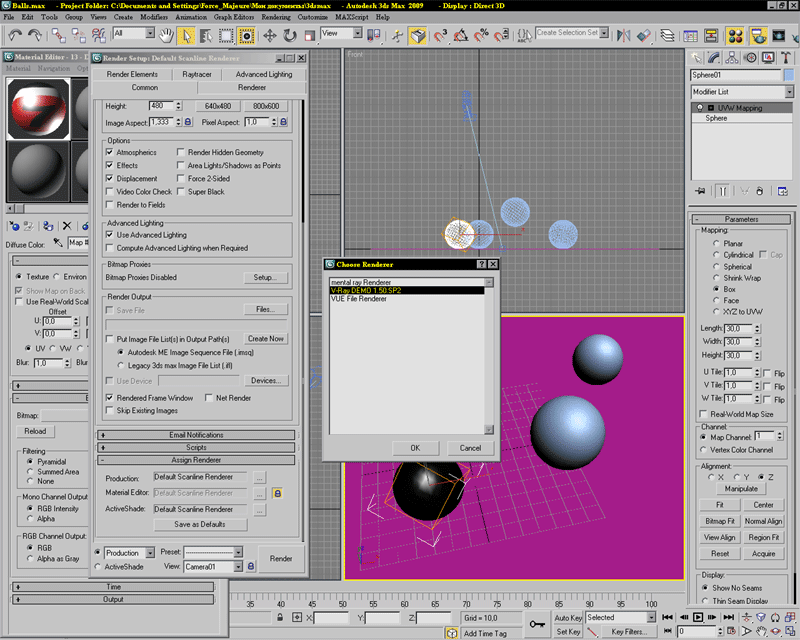
Task: Open the Modify panel tab icon
Action: point(714,58)
